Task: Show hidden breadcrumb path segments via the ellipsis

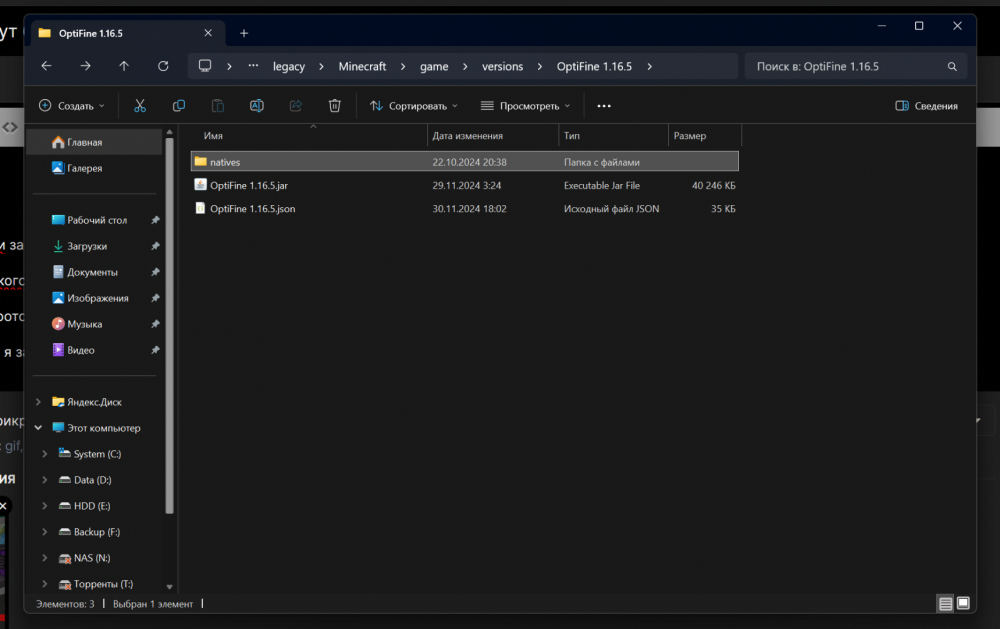Action: [253, 66]
